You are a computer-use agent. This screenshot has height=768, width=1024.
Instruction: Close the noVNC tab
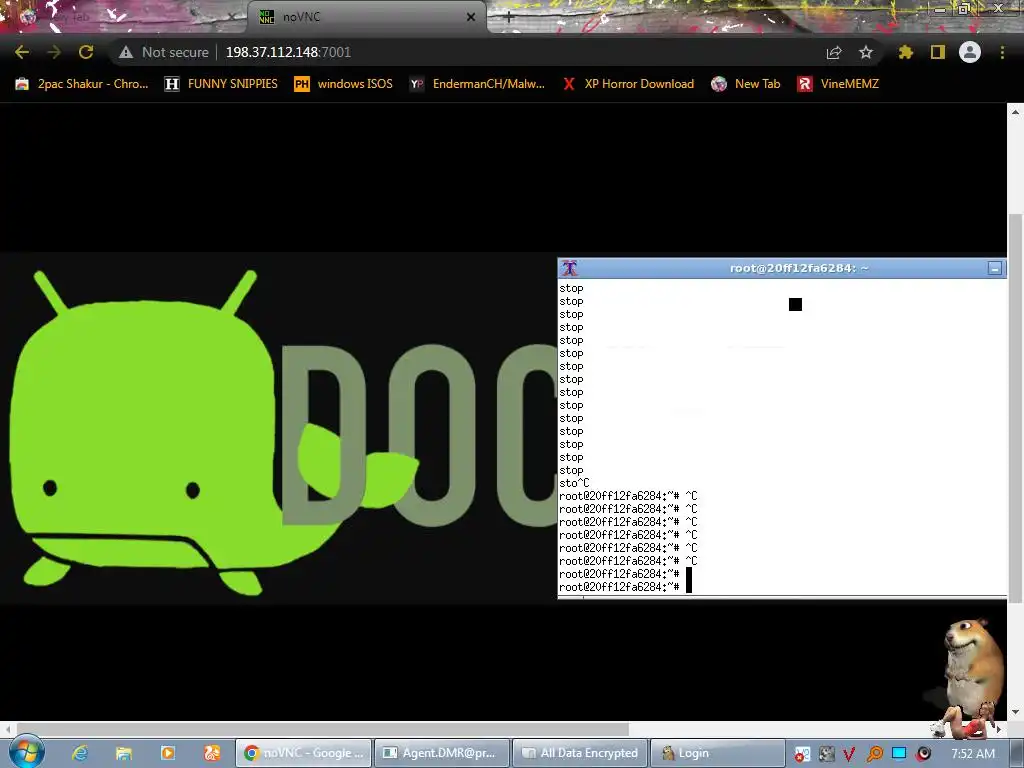(471, 17)
